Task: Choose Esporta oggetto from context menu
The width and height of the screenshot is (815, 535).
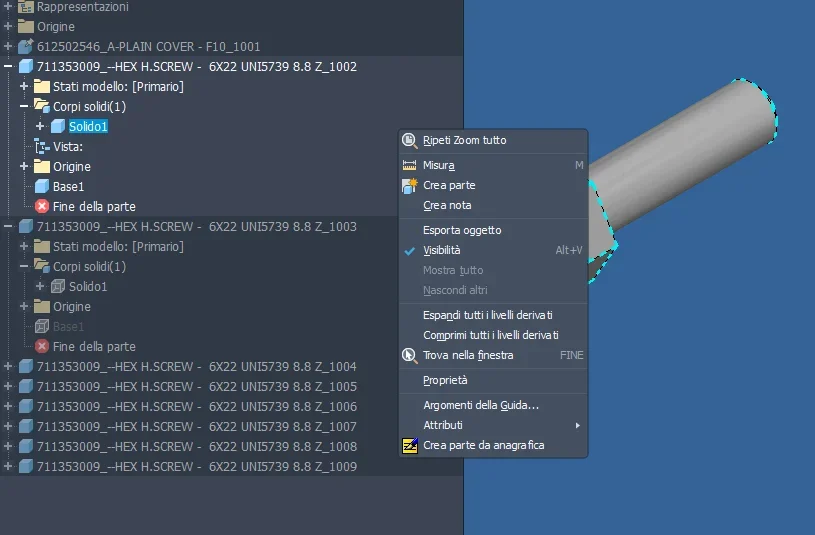Action: pos(462,230)
